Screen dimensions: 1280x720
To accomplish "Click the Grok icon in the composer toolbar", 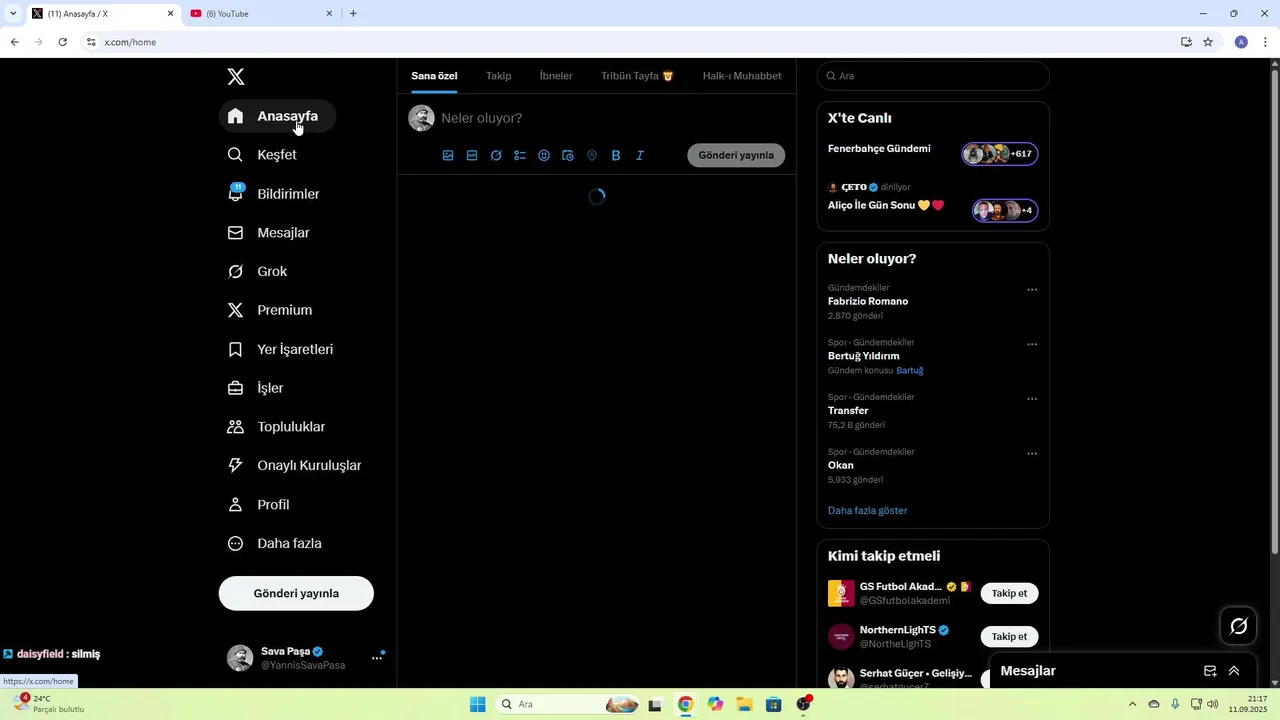I will [496, 156].
